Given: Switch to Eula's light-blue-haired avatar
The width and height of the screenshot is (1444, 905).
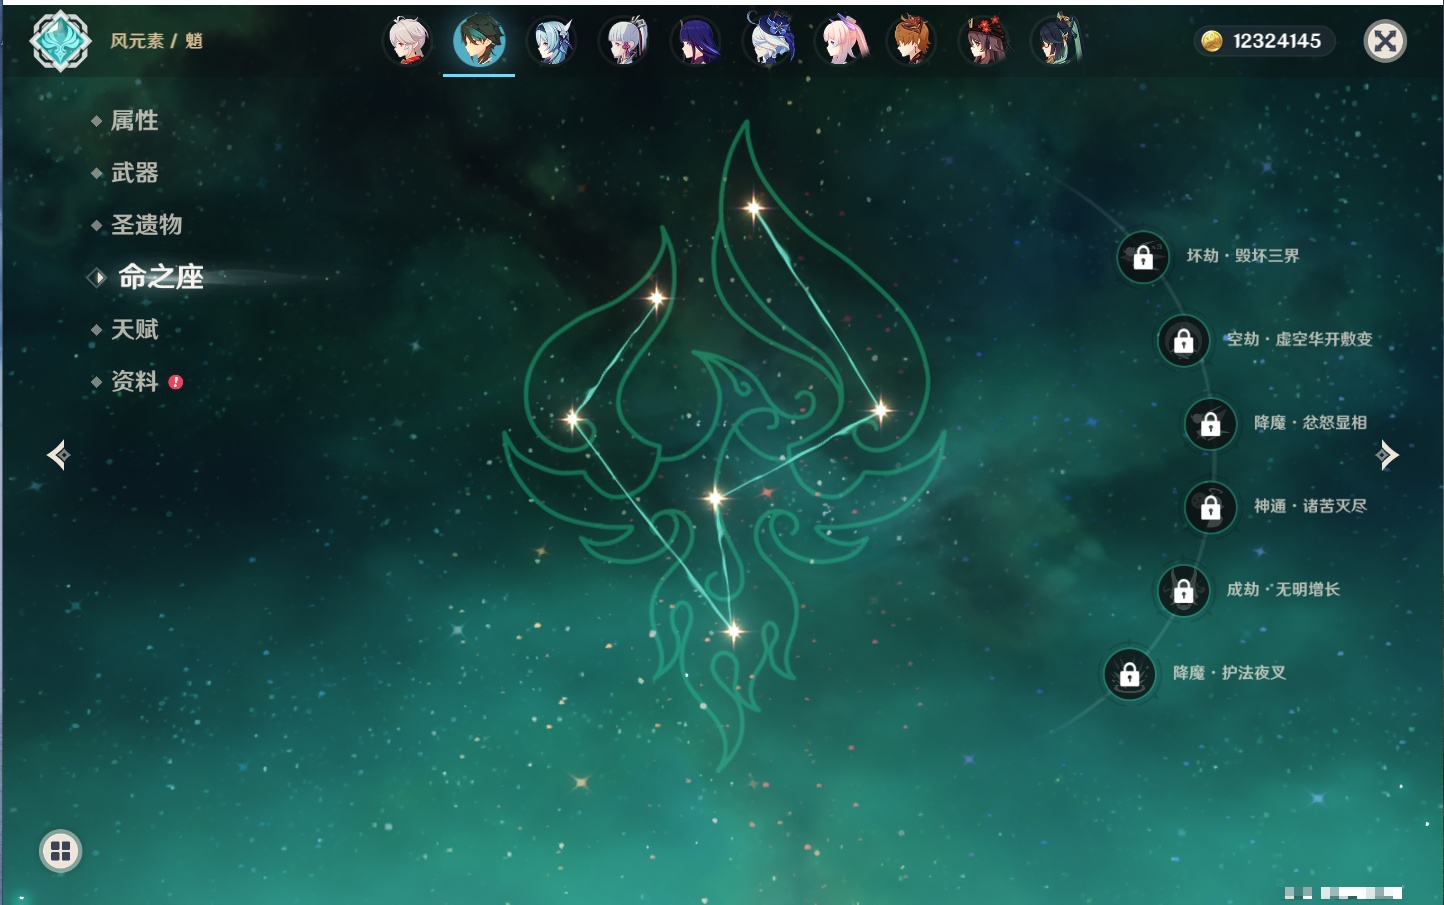Looking at the screenshot, I should tap(552, 41).
